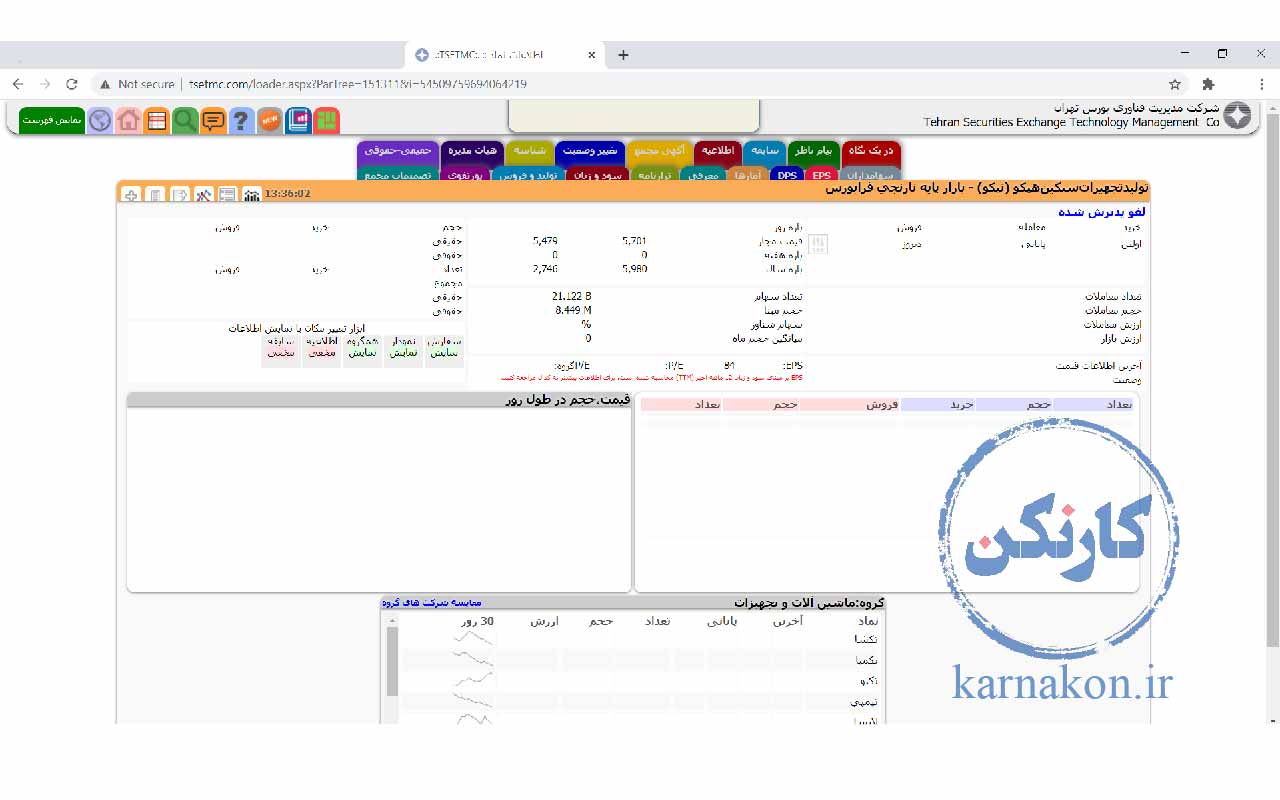
Task: Click the 30 روز column header
Action: click(478, 621)
